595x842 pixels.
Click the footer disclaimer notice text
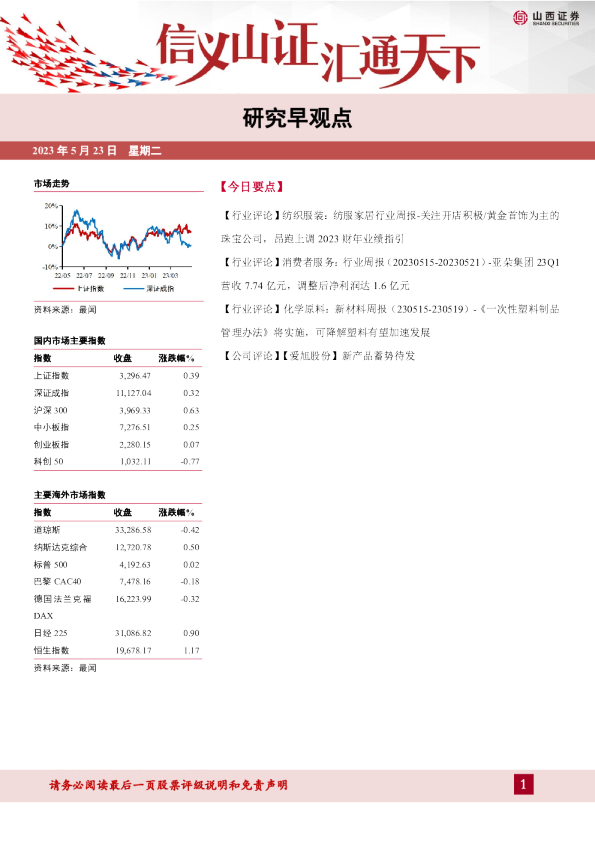pos(169,785)
